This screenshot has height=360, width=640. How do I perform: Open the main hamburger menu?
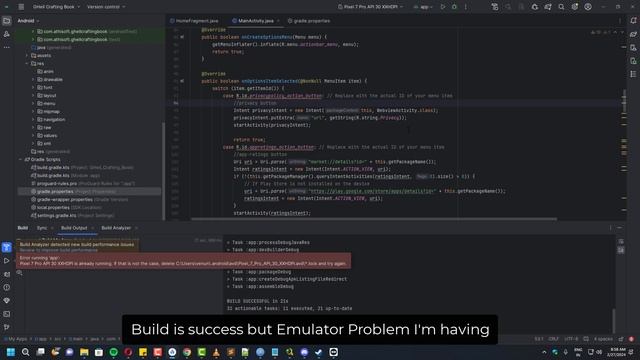pyautogui.click(x=21, y=7)
